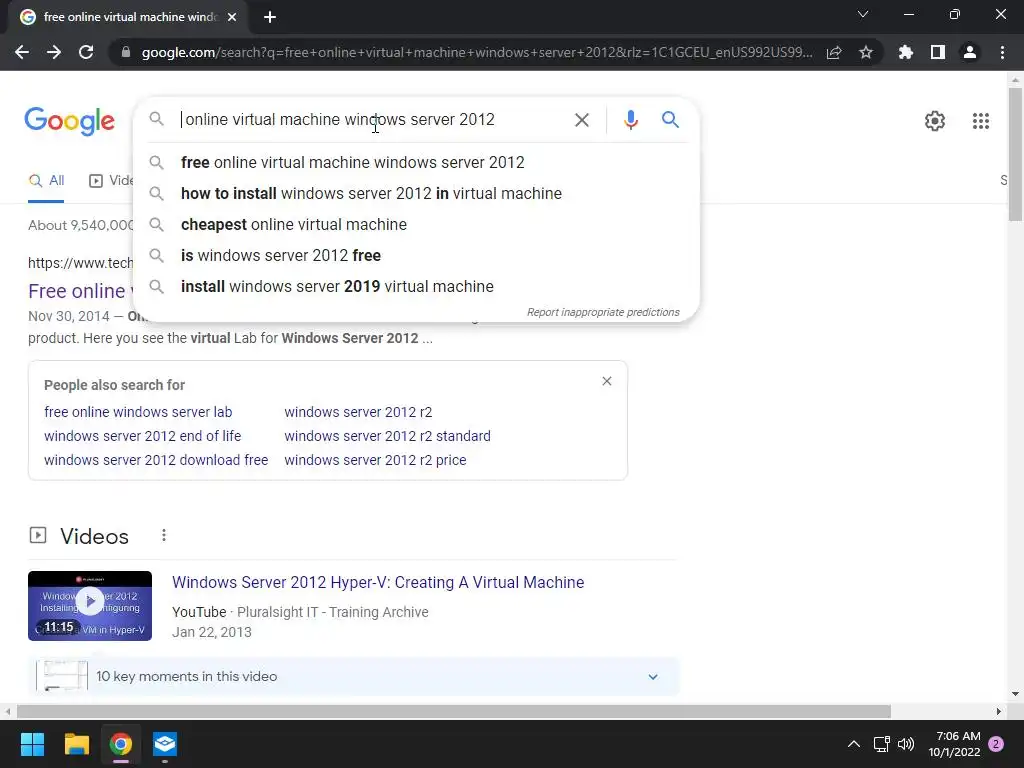Go to Google home via the logo
1024x768 pixels.
69,121
